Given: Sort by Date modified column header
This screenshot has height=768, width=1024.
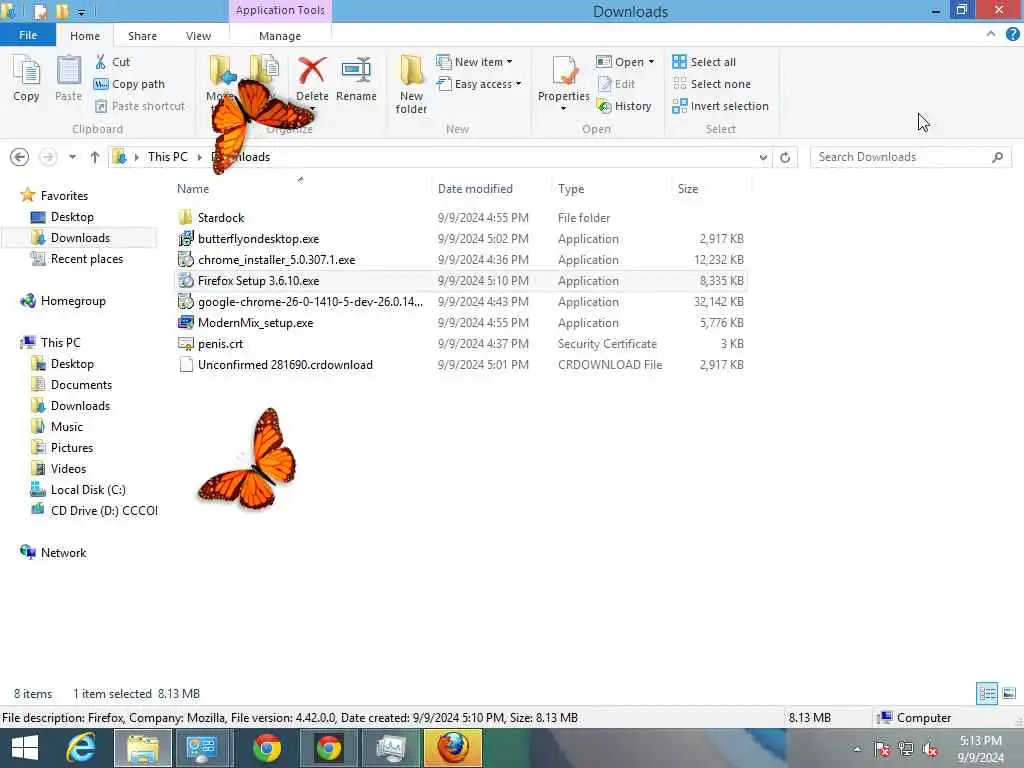Looking at the screenshot, I should tap(491, 189).
